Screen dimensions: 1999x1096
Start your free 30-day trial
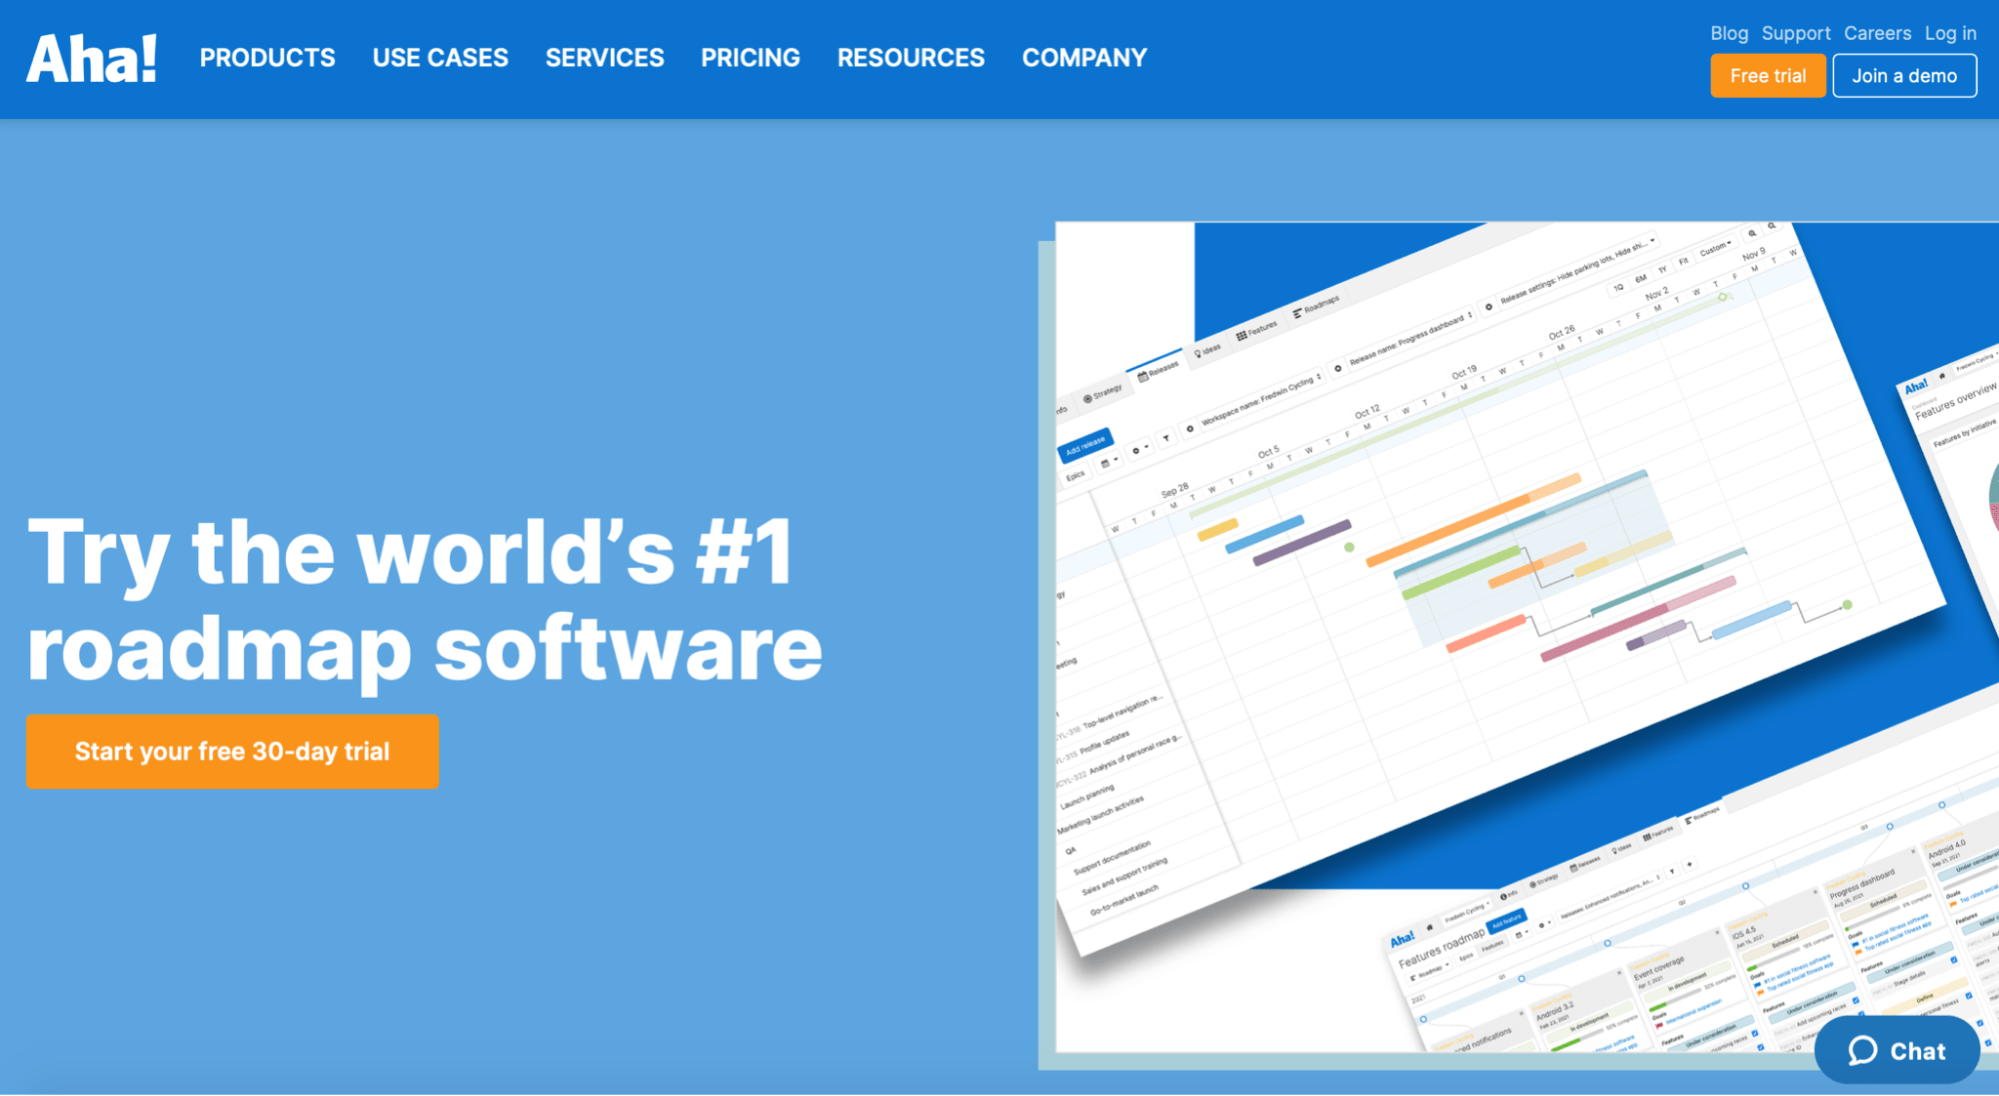[232, 751]
